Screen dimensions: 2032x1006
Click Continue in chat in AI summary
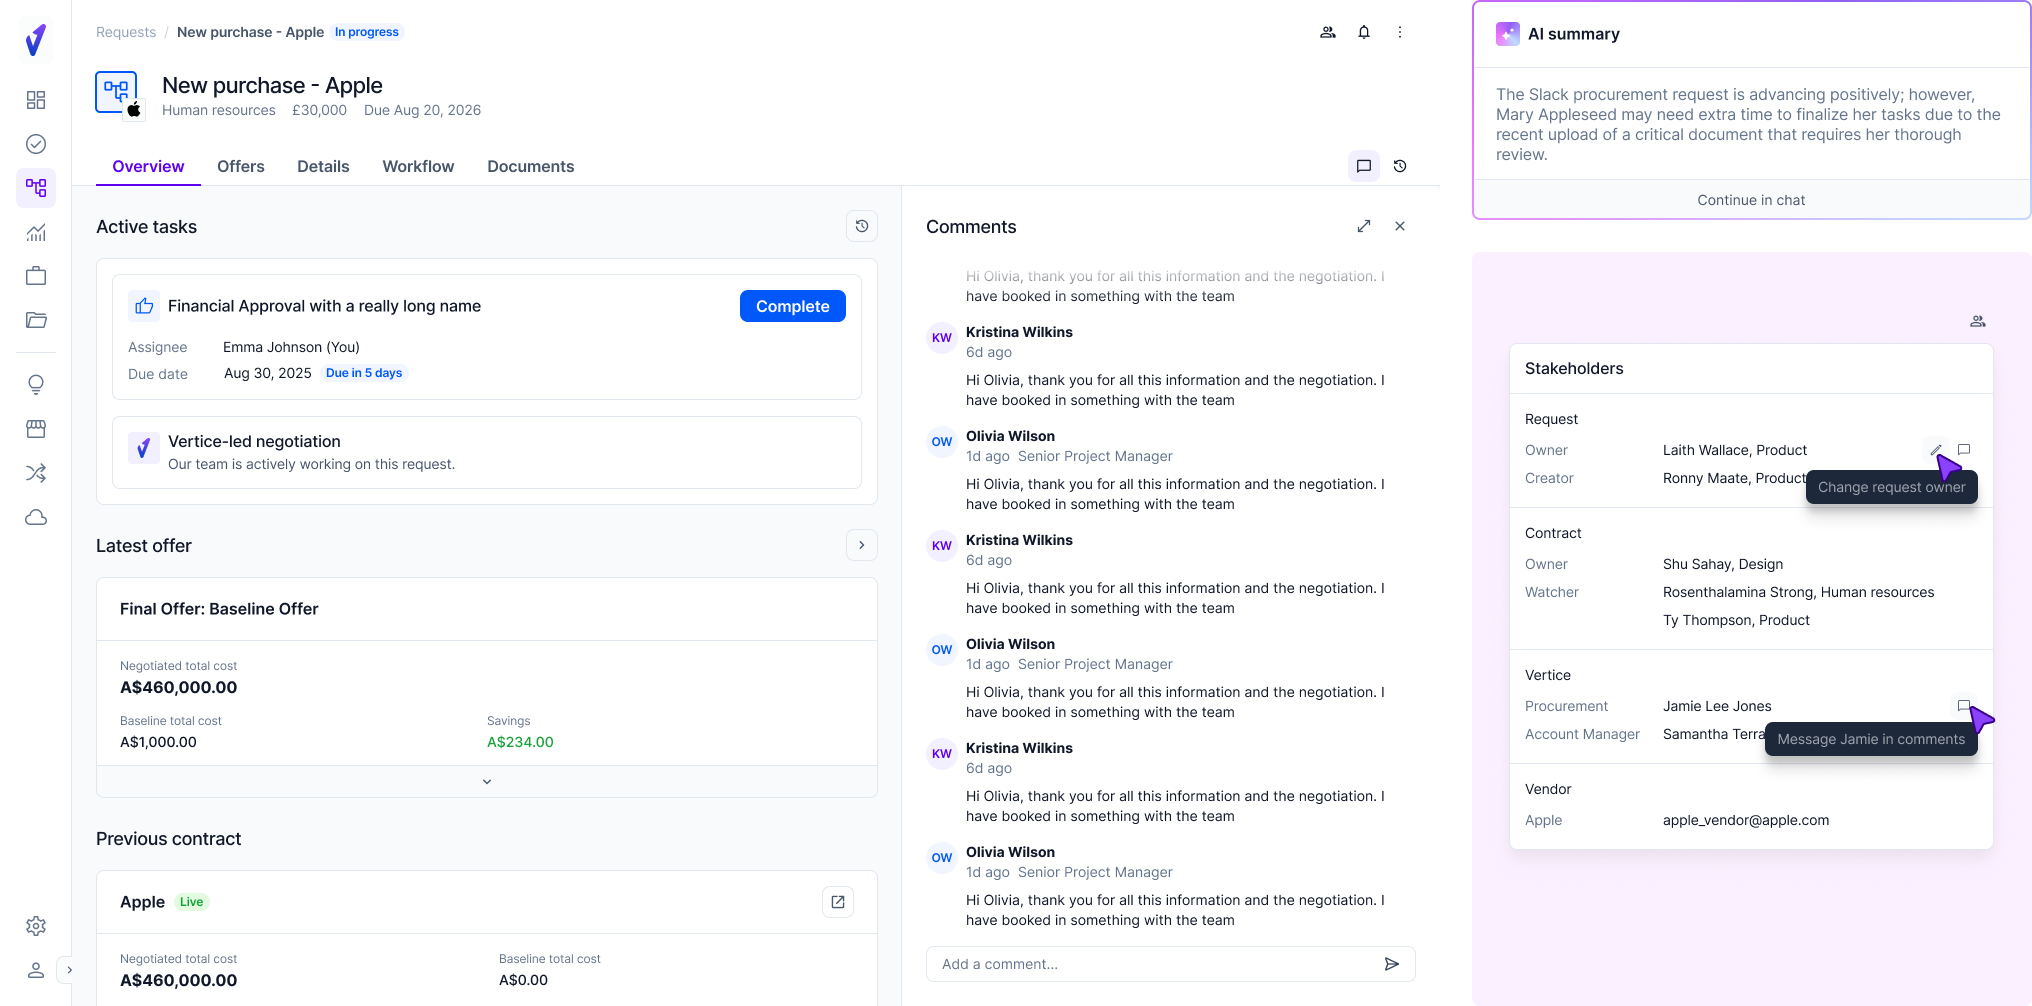click(x=1751, y=200)
